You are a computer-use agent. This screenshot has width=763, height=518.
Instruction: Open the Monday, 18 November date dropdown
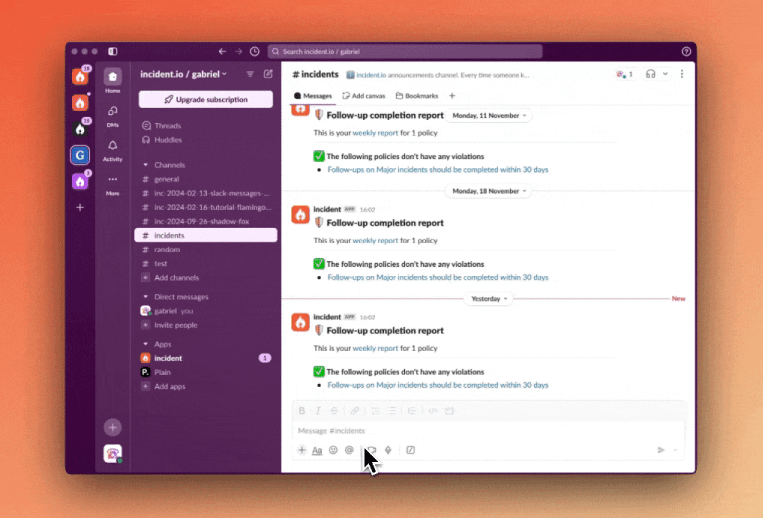[489, 191]
